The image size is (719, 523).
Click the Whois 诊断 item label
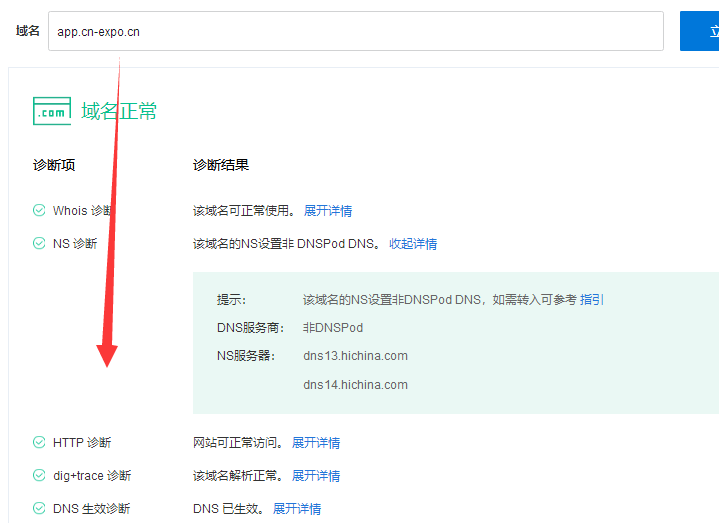pyautogui.click(x=82, y=211)
